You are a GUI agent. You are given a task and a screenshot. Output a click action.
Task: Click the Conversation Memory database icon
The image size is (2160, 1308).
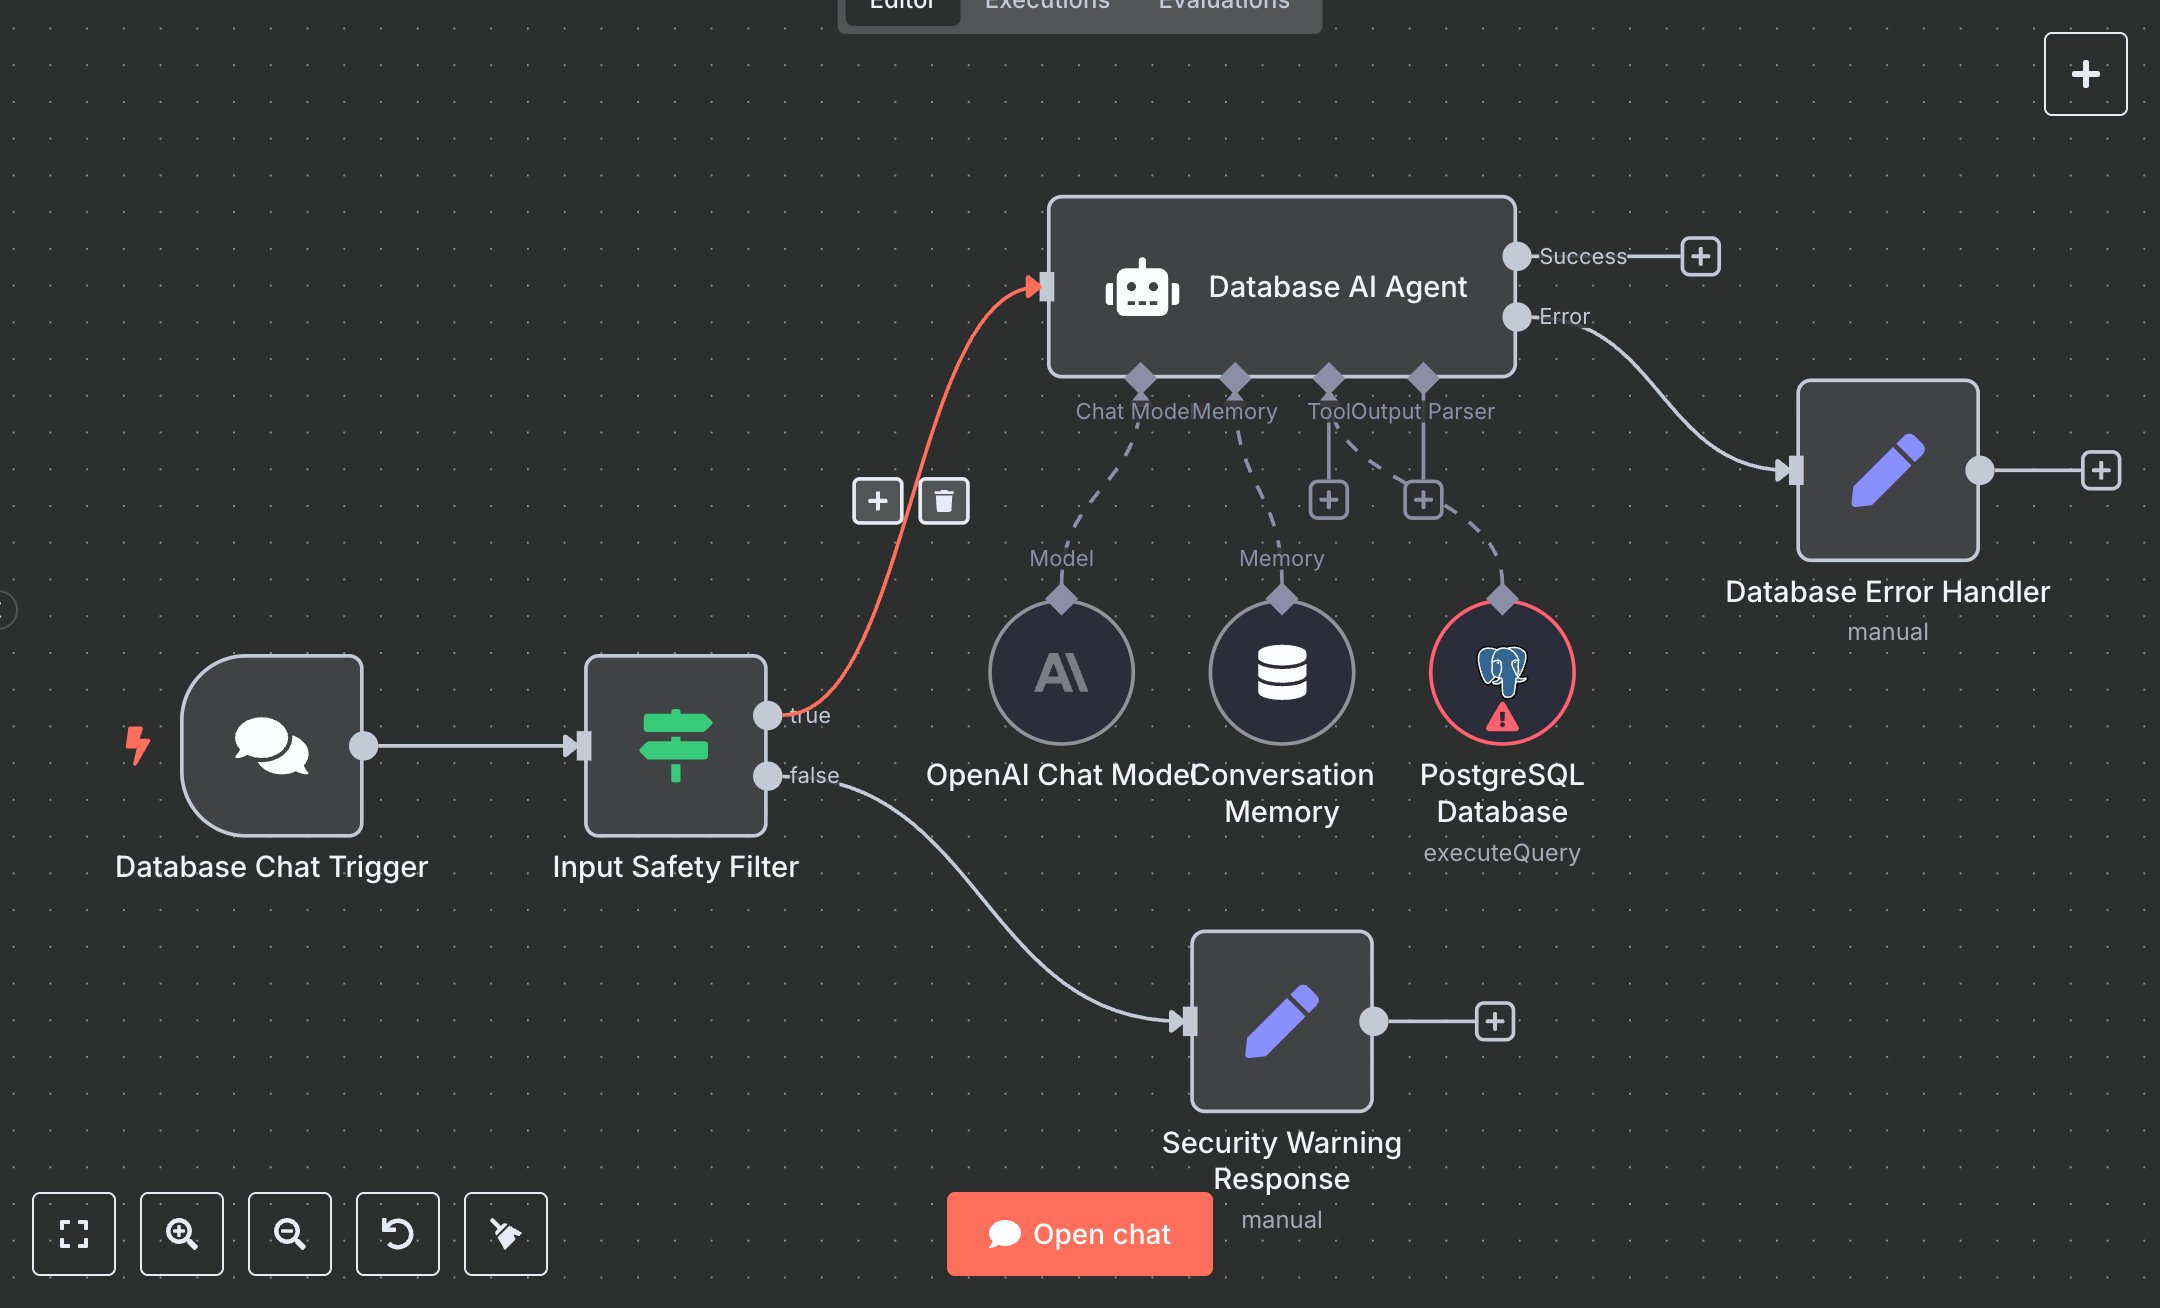(1281, 673)
